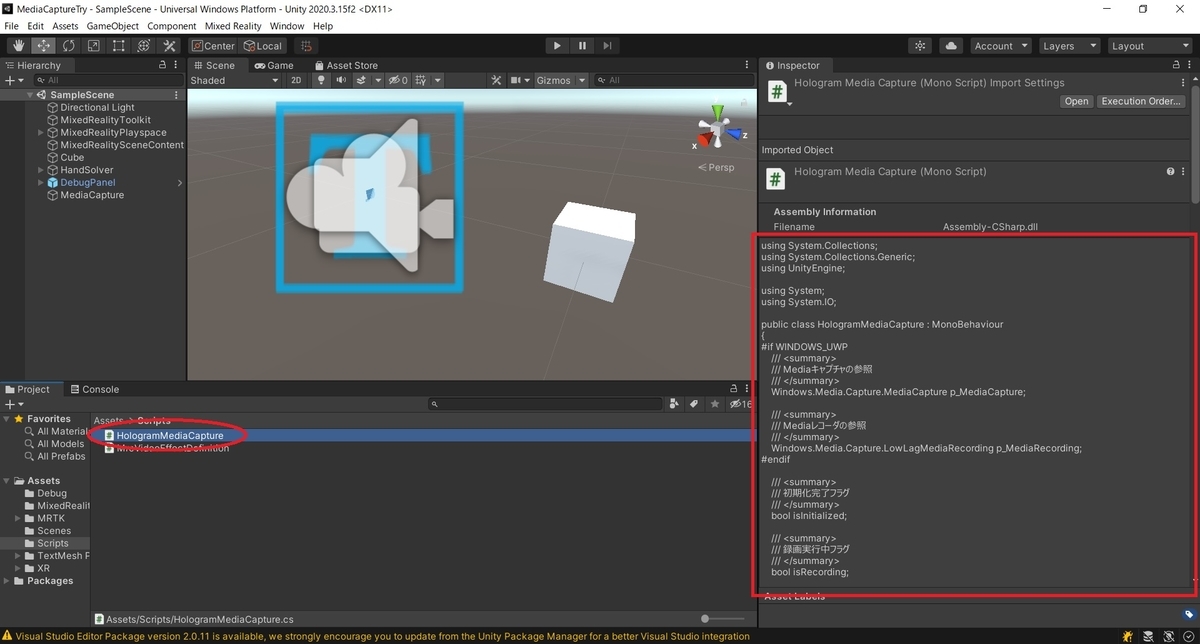Click the Step frame button
The image size is (1200, 644).
pyautogui.click(x=607, y=46)
